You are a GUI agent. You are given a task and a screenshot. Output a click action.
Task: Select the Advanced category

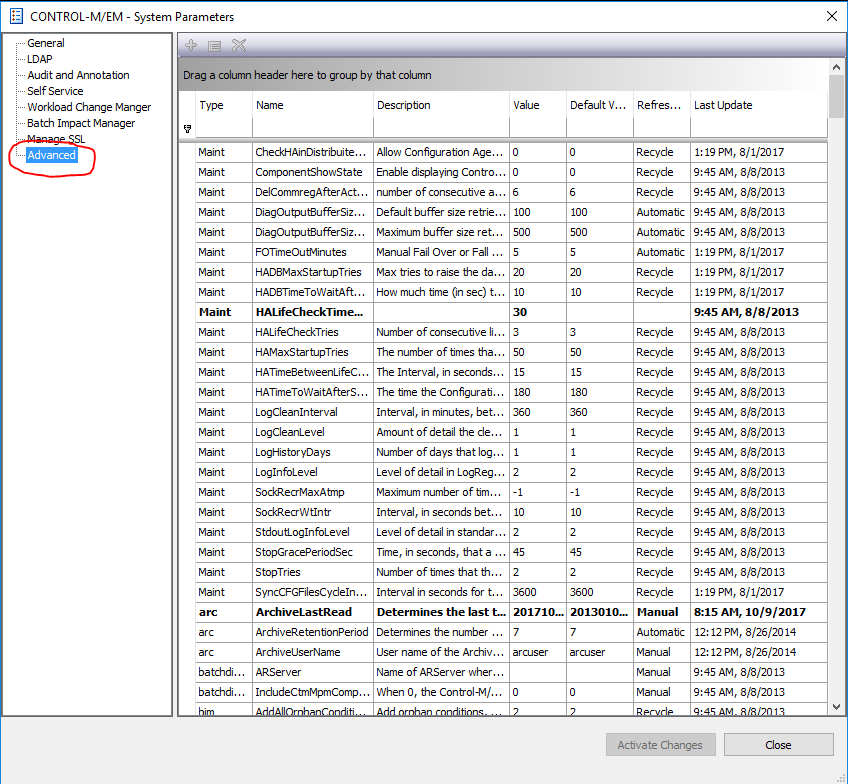click(x=51, y=155)
